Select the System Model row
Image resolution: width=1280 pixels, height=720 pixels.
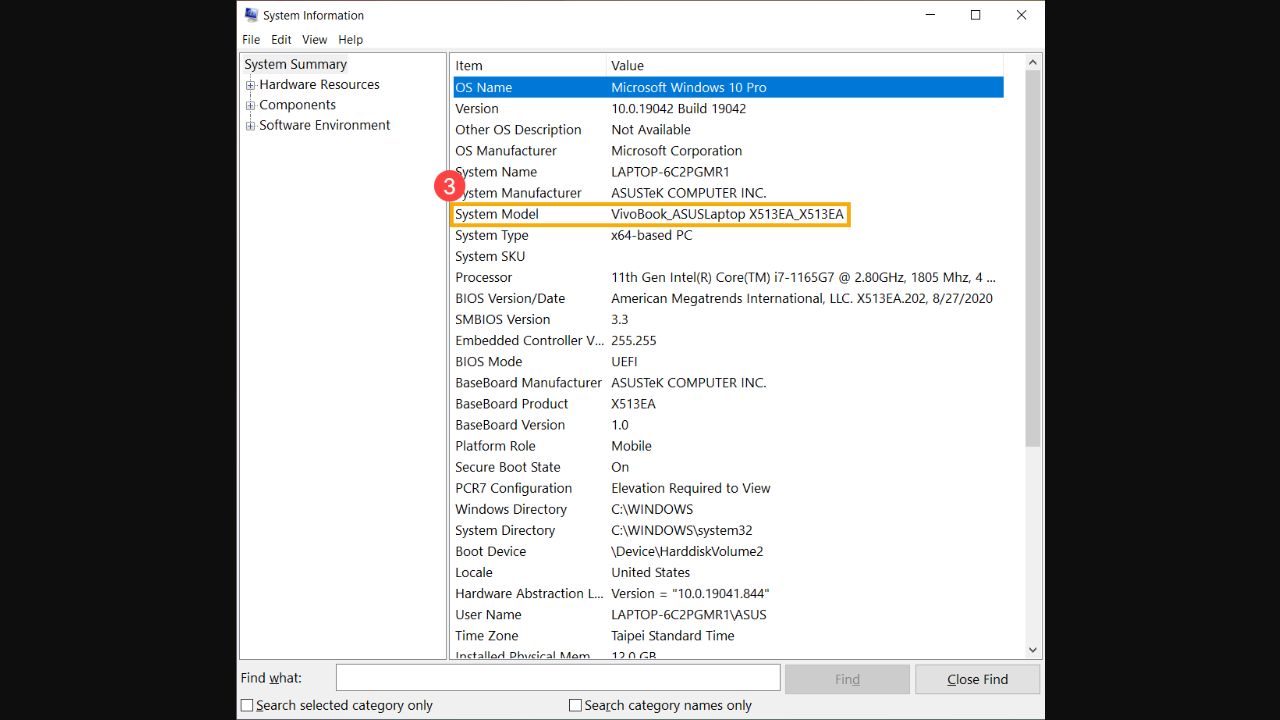tap(728, 214)
